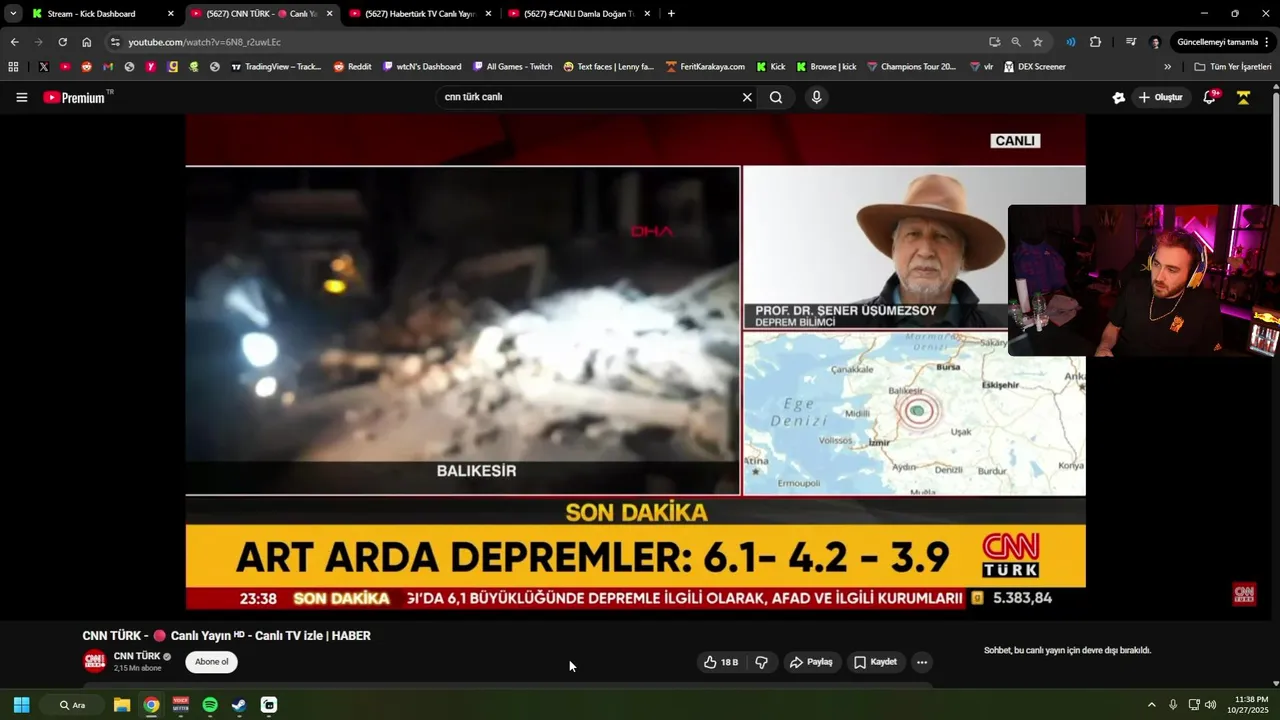Image resolution: width=1280 pixels, height=720 pixels.
Task: Open the CNN TÜRK channel name link
Action: click(x=137, y=656)
